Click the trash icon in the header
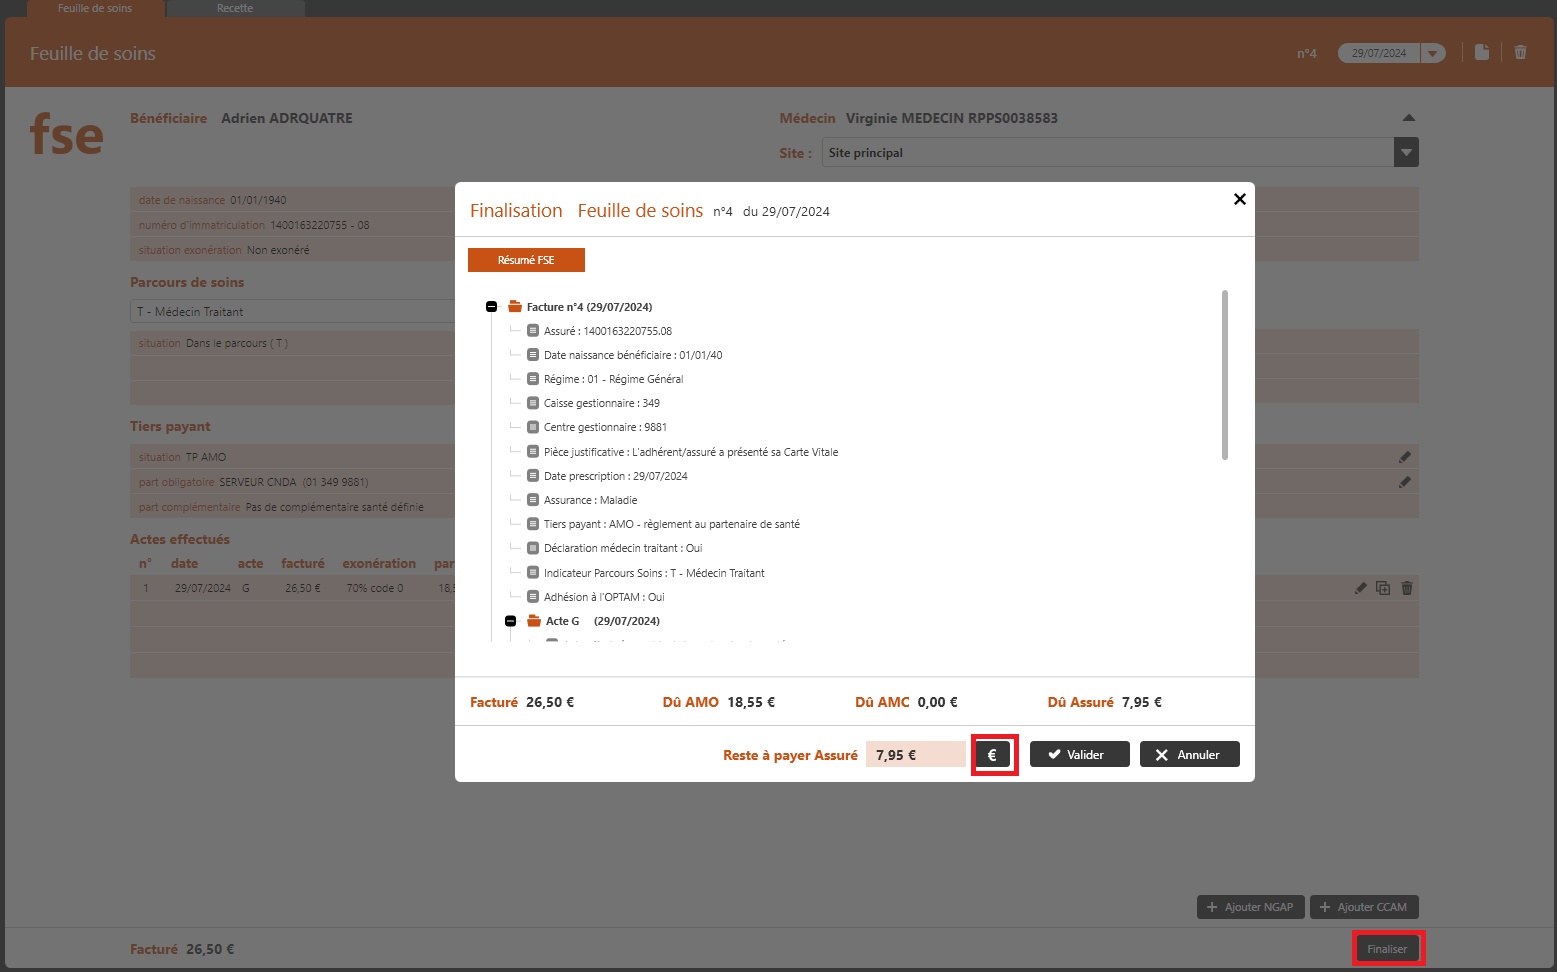The width and height of the screenshot is (1557, 972). point(1520,52)
